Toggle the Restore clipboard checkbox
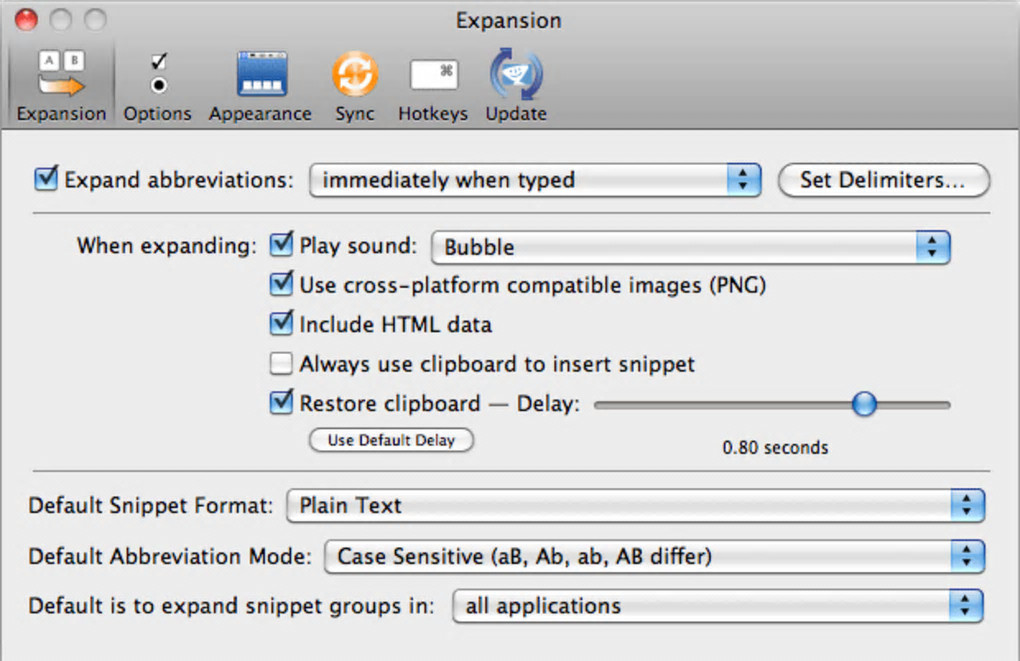The image size is (1020, 661). 281,403
